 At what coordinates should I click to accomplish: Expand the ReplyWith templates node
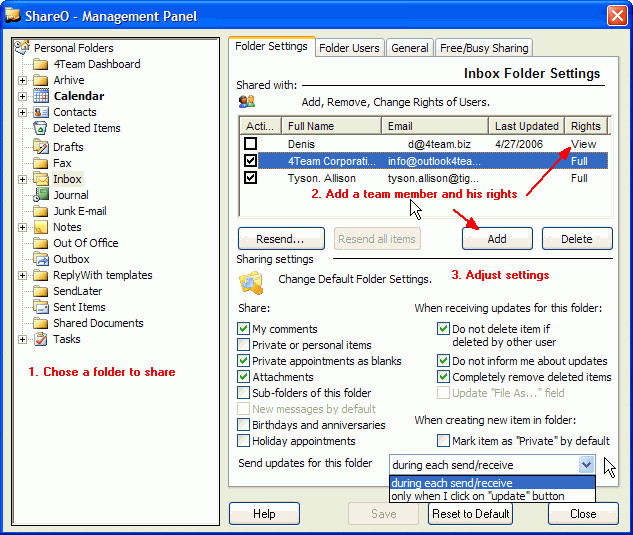pyautogui.click(x=23, y=275)
